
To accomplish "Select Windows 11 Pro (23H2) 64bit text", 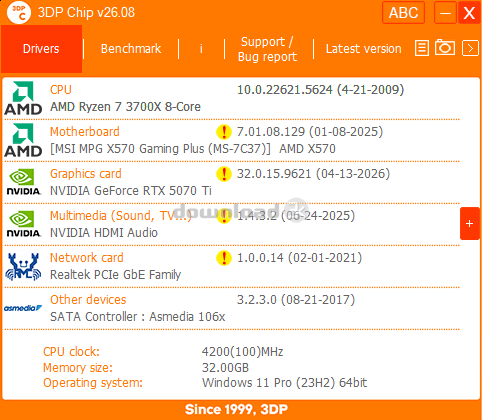I will click(284, 383).
